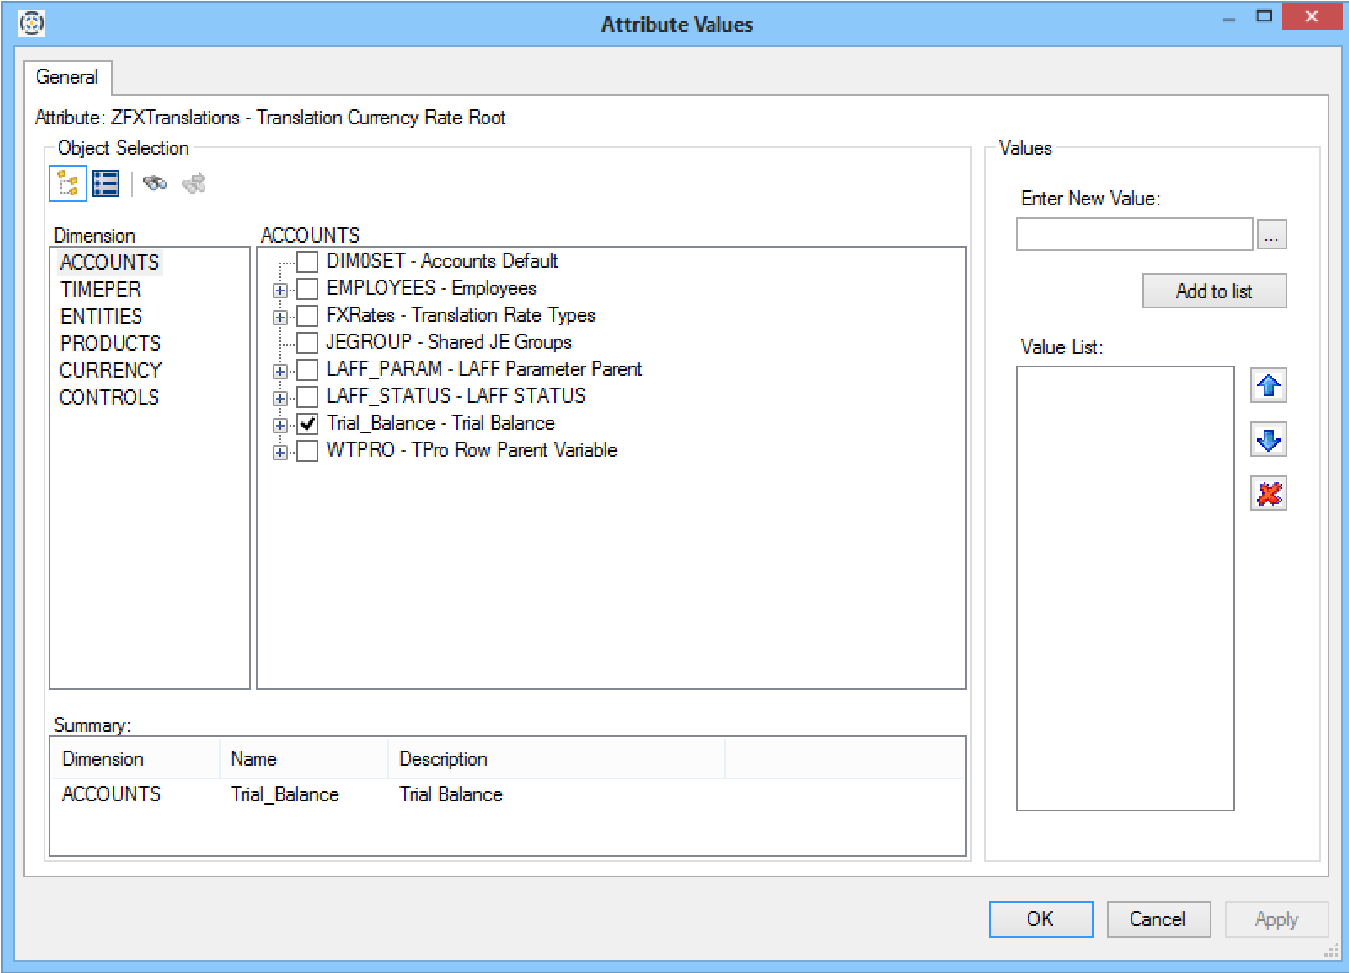Enable the JEGROUP Shared JE Groups checkbox
1349x973 pixels.
pos(308,343)
